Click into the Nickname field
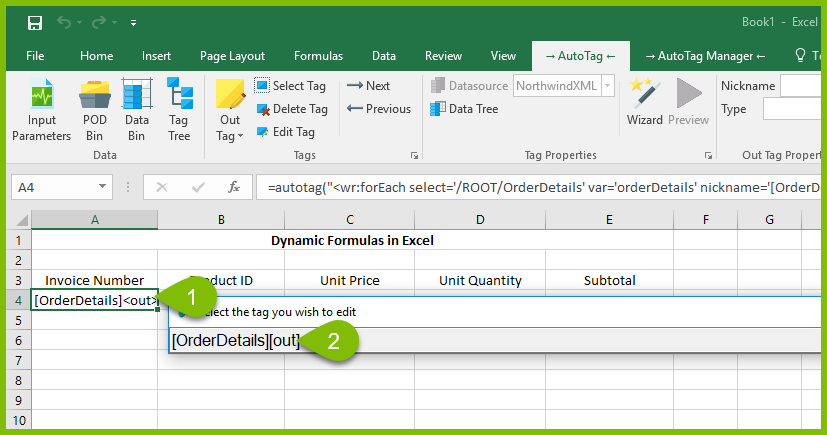827x435 pixels. click(x=801, y=85)
